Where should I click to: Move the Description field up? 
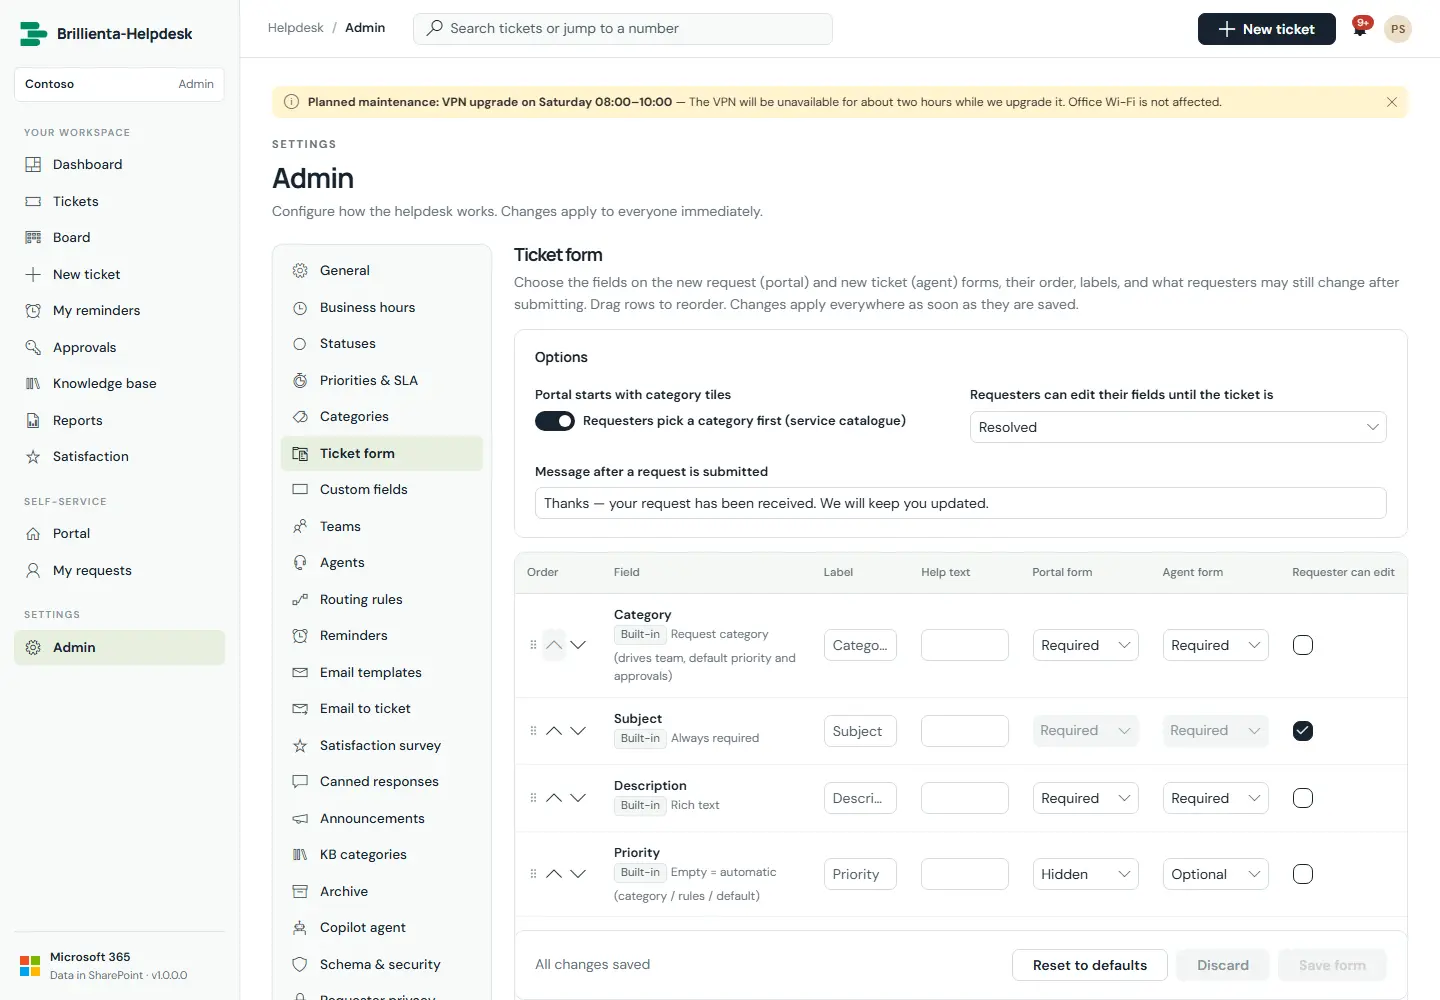pyautogui.click(x=554, y=798)
